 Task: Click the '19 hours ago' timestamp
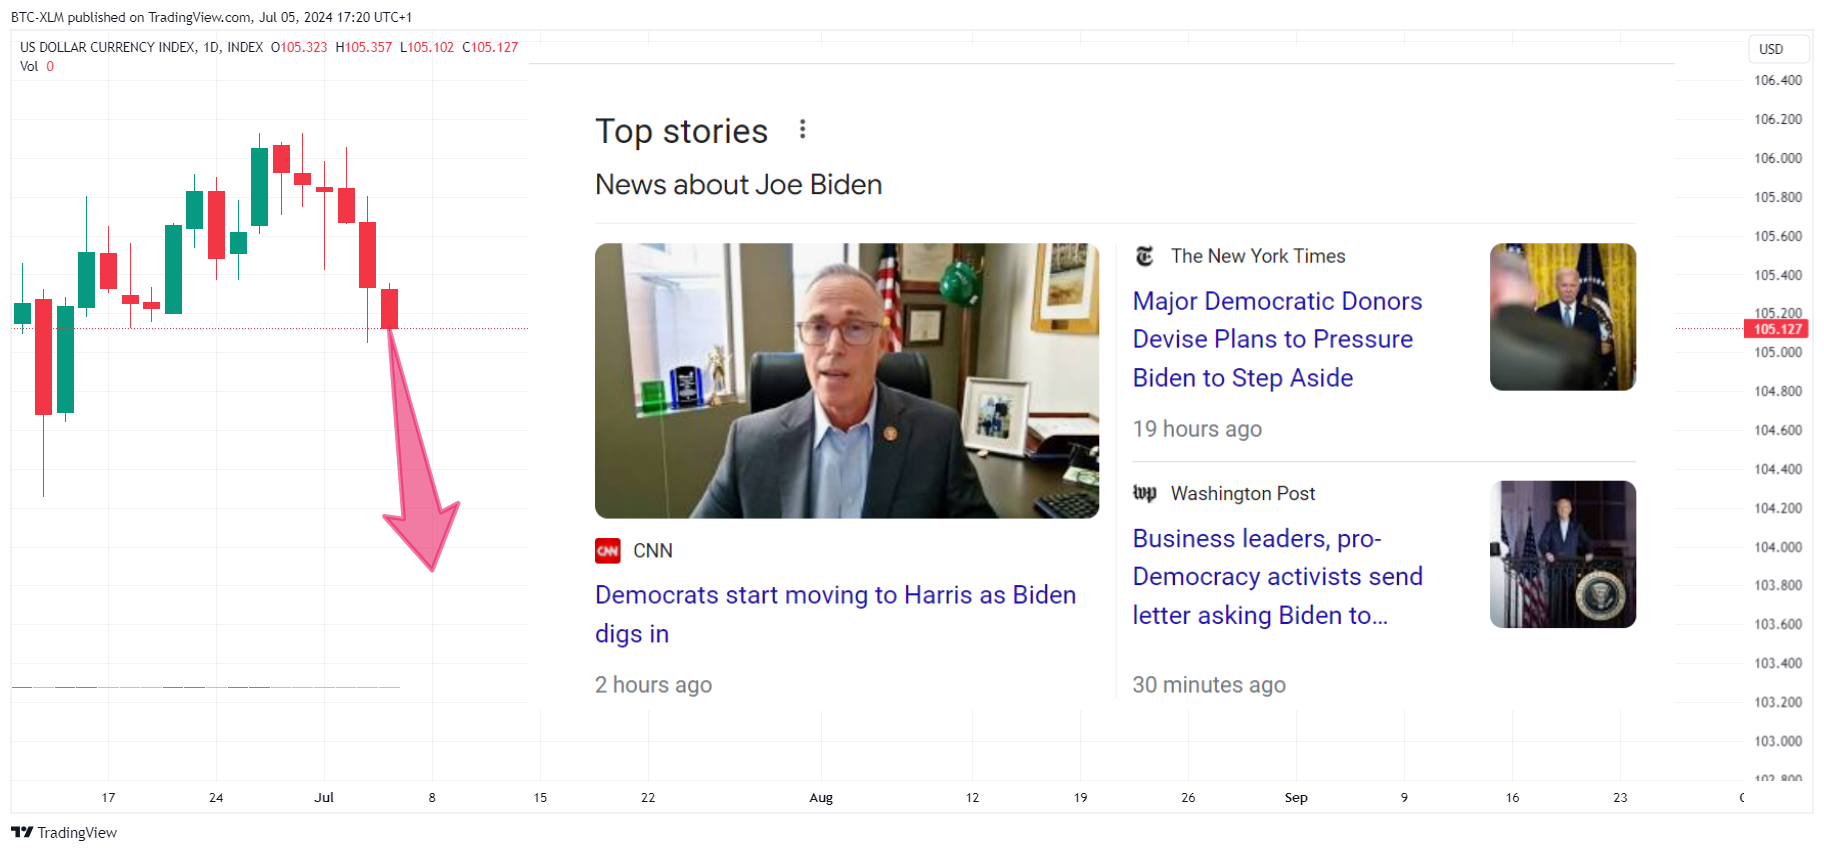pos(1197,429)
